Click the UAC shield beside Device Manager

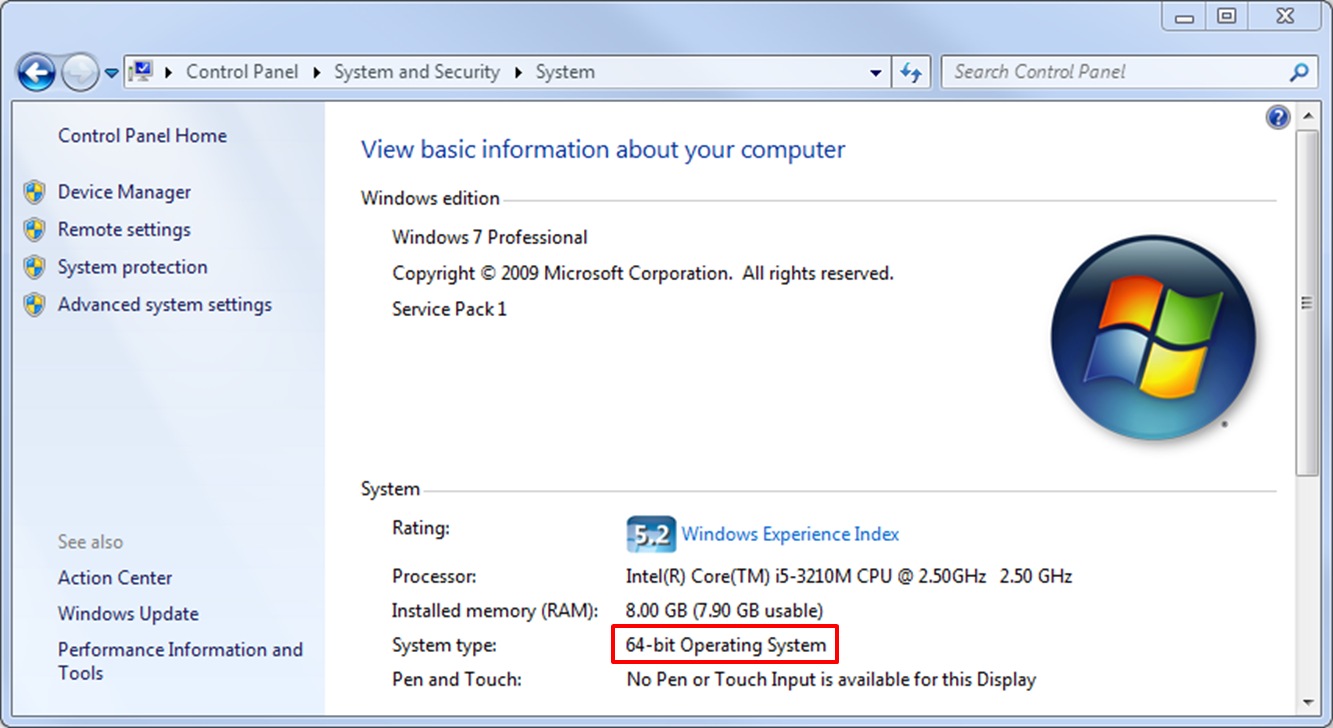(x=33, y=191)
